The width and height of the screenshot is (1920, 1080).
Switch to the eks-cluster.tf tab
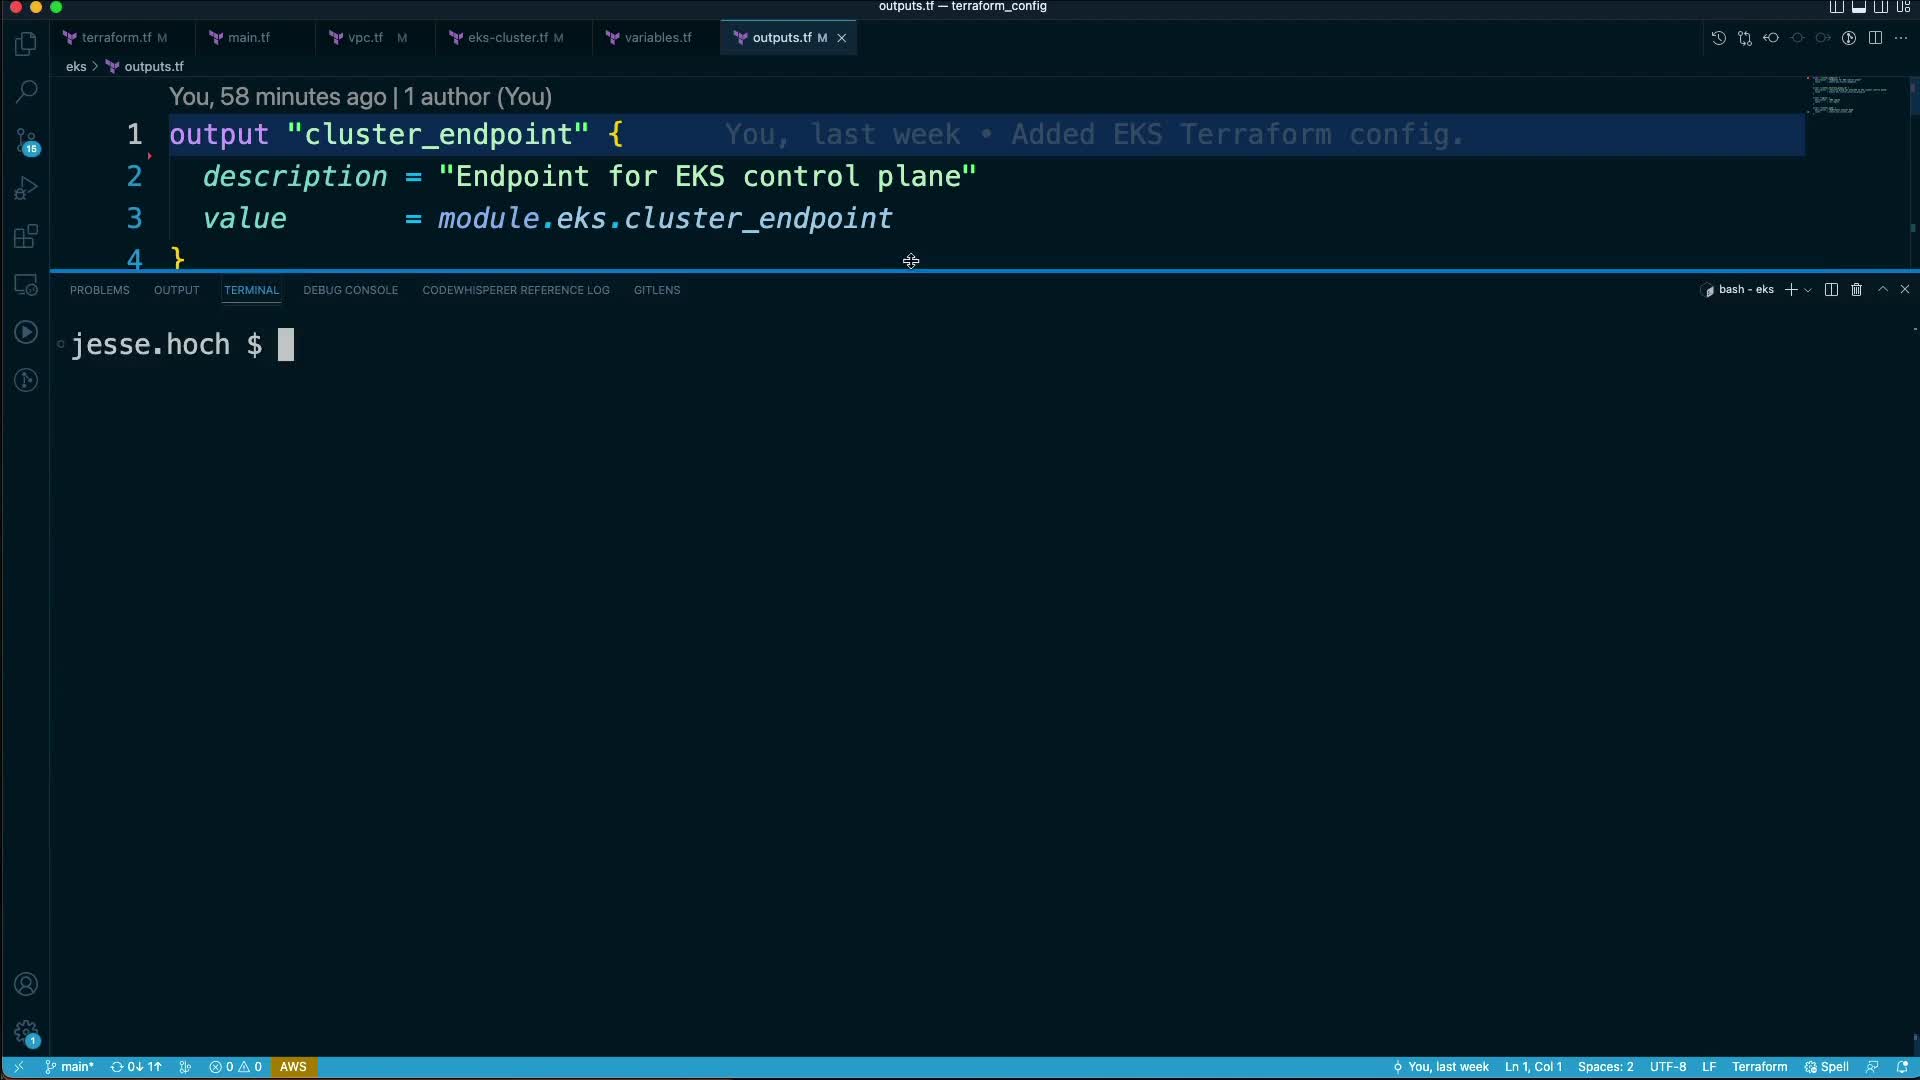507,38
